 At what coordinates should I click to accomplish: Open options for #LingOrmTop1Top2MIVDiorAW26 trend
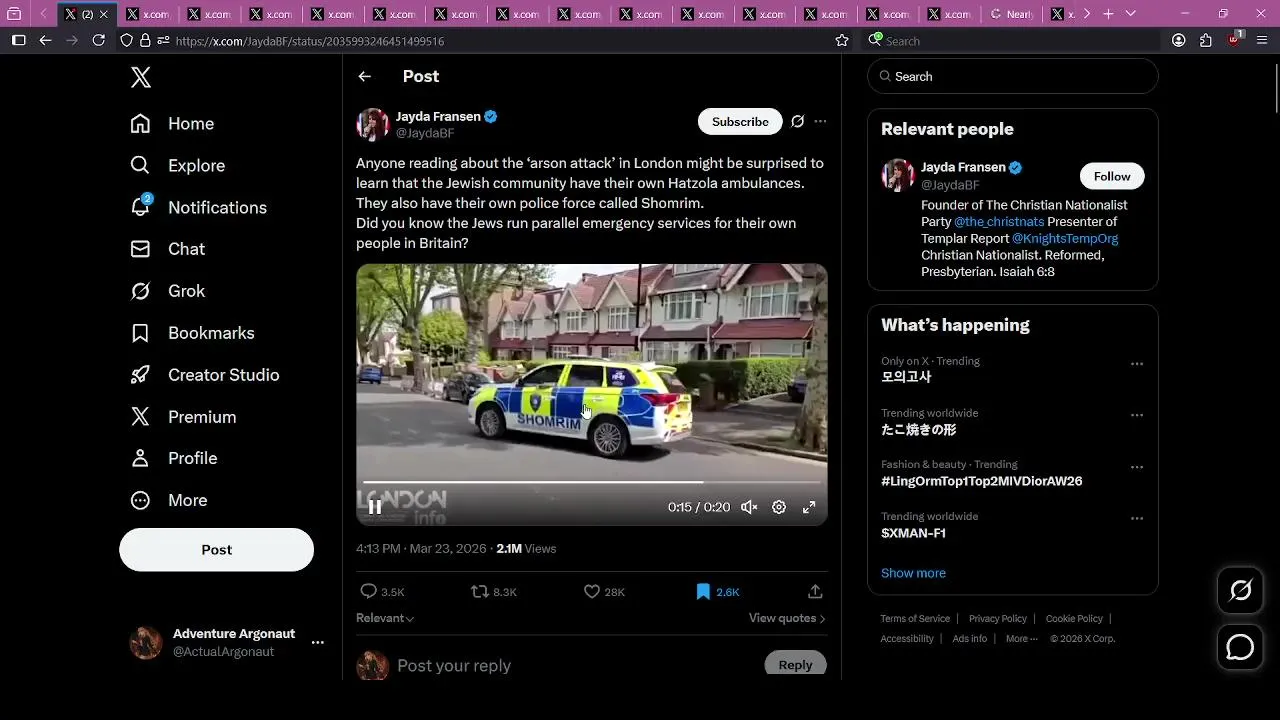pyautogui.click(x=1137, y=467)
